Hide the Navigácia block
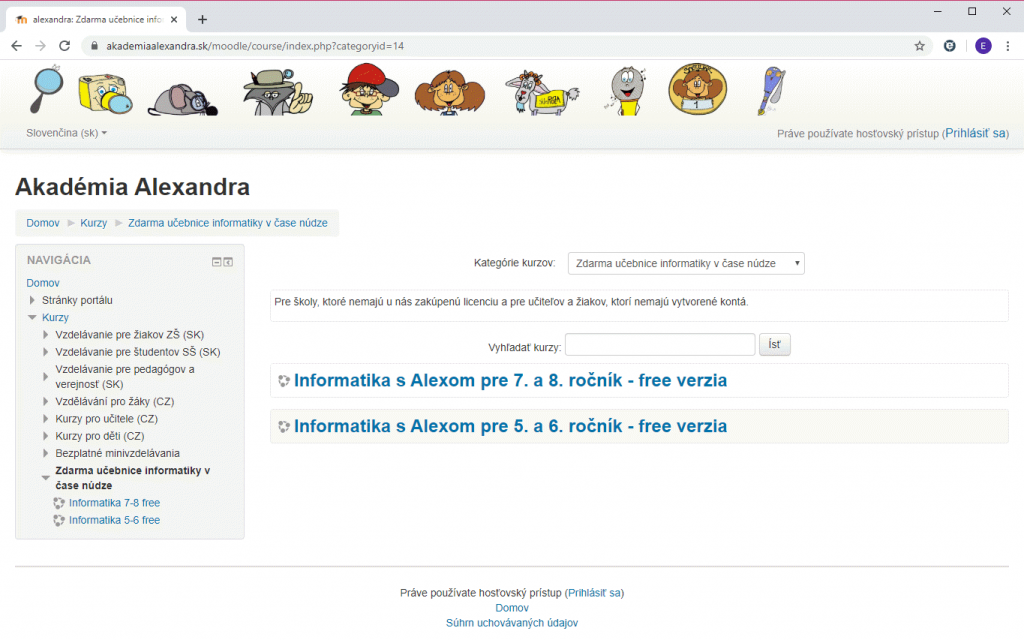The width and height of the screenshot is (1024, 640). pos(216,262)
